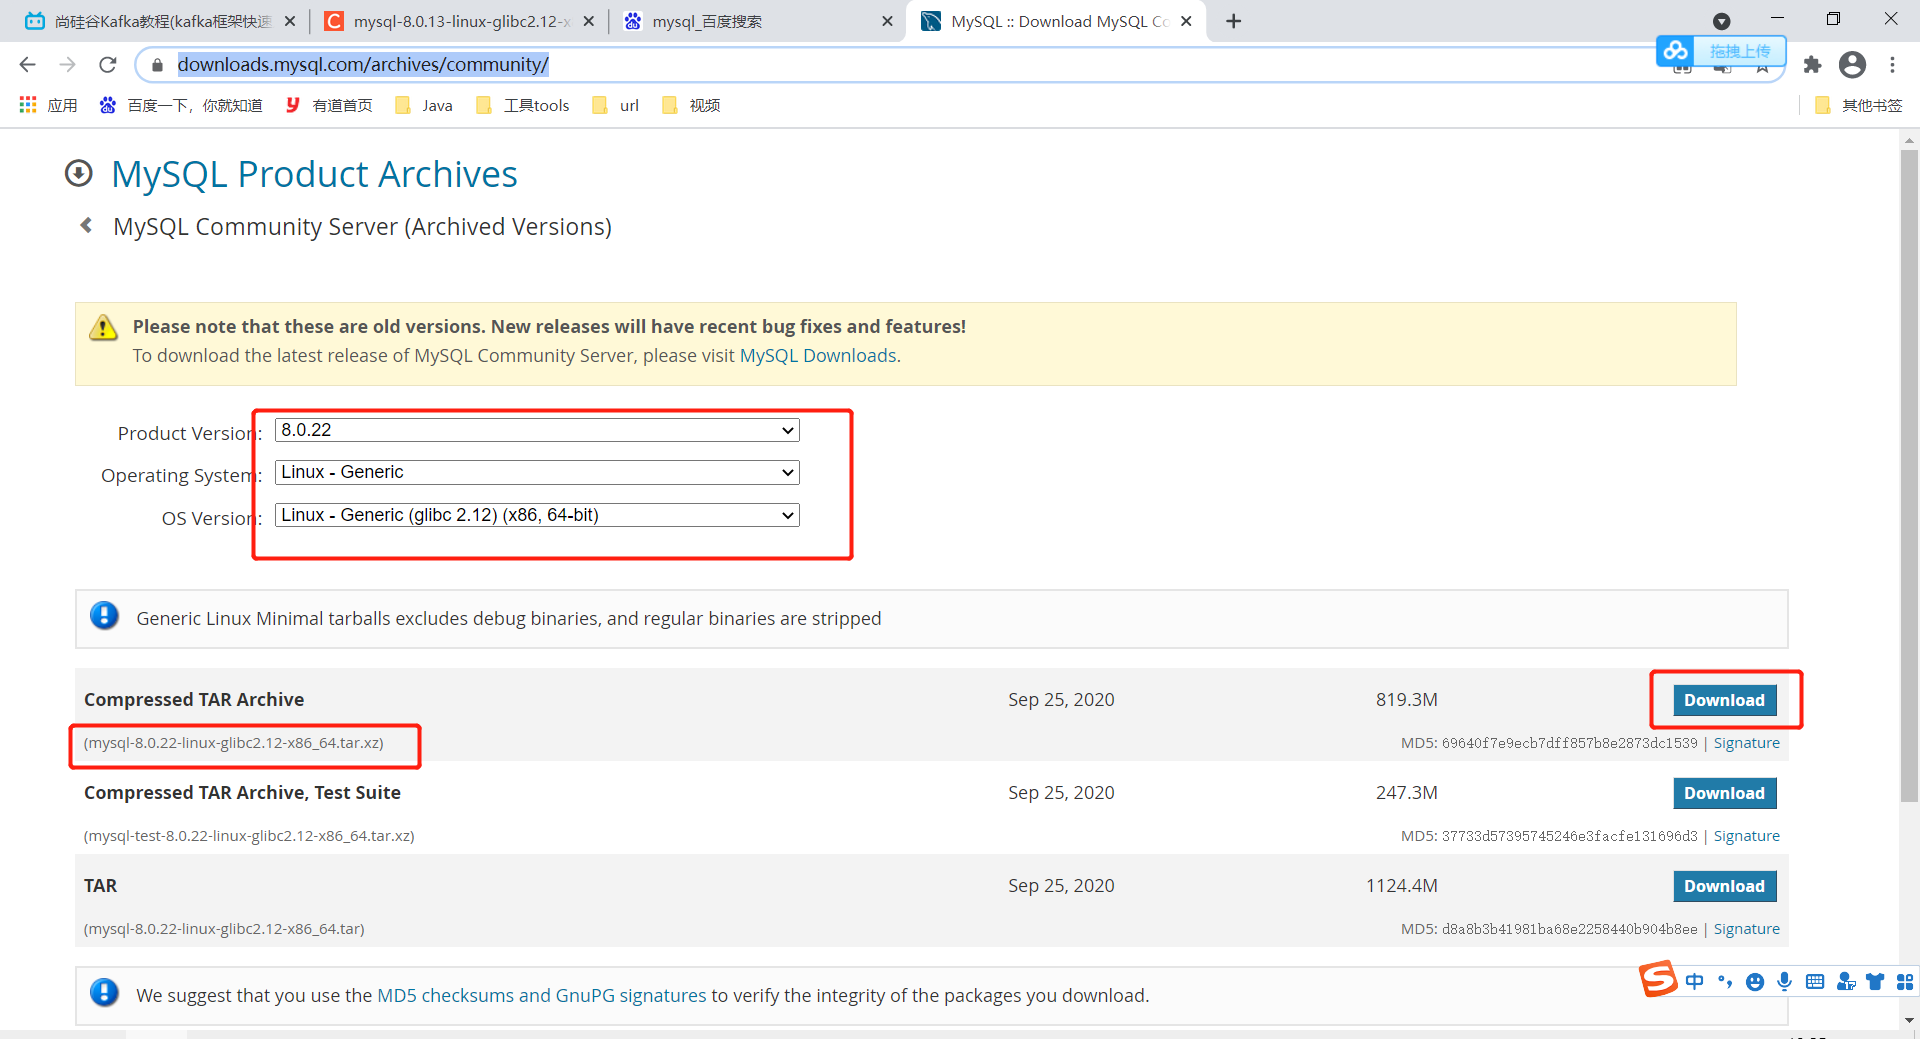
Task: Click the site lock icon in address bar
Action: point(157,65)
